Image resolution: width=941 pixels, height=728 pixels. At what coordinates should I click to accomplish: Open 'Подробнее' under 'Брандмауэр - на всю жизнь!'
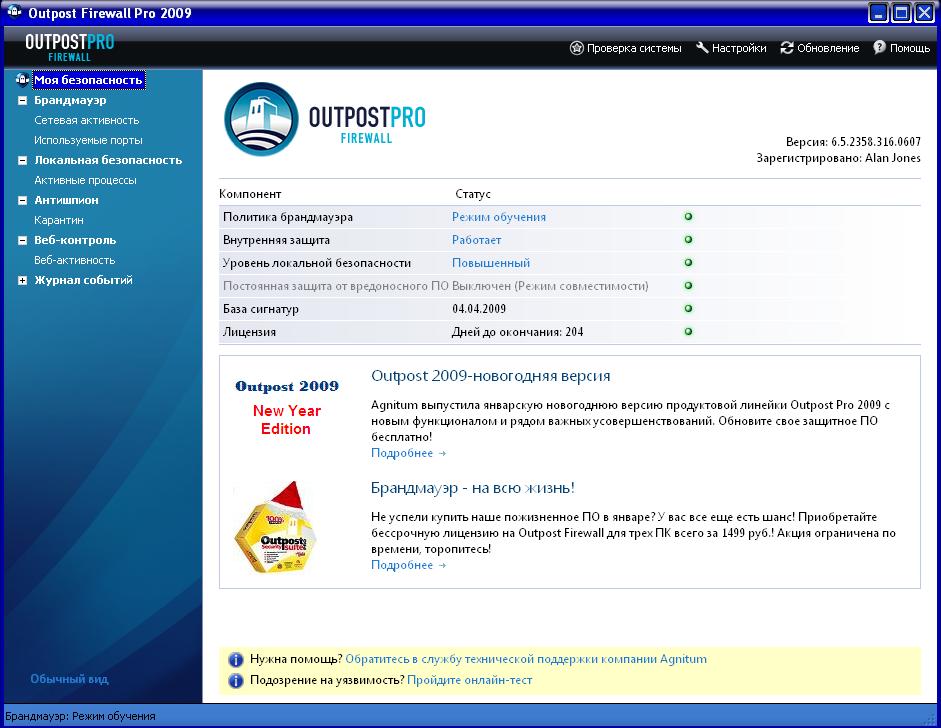(408, 565)
